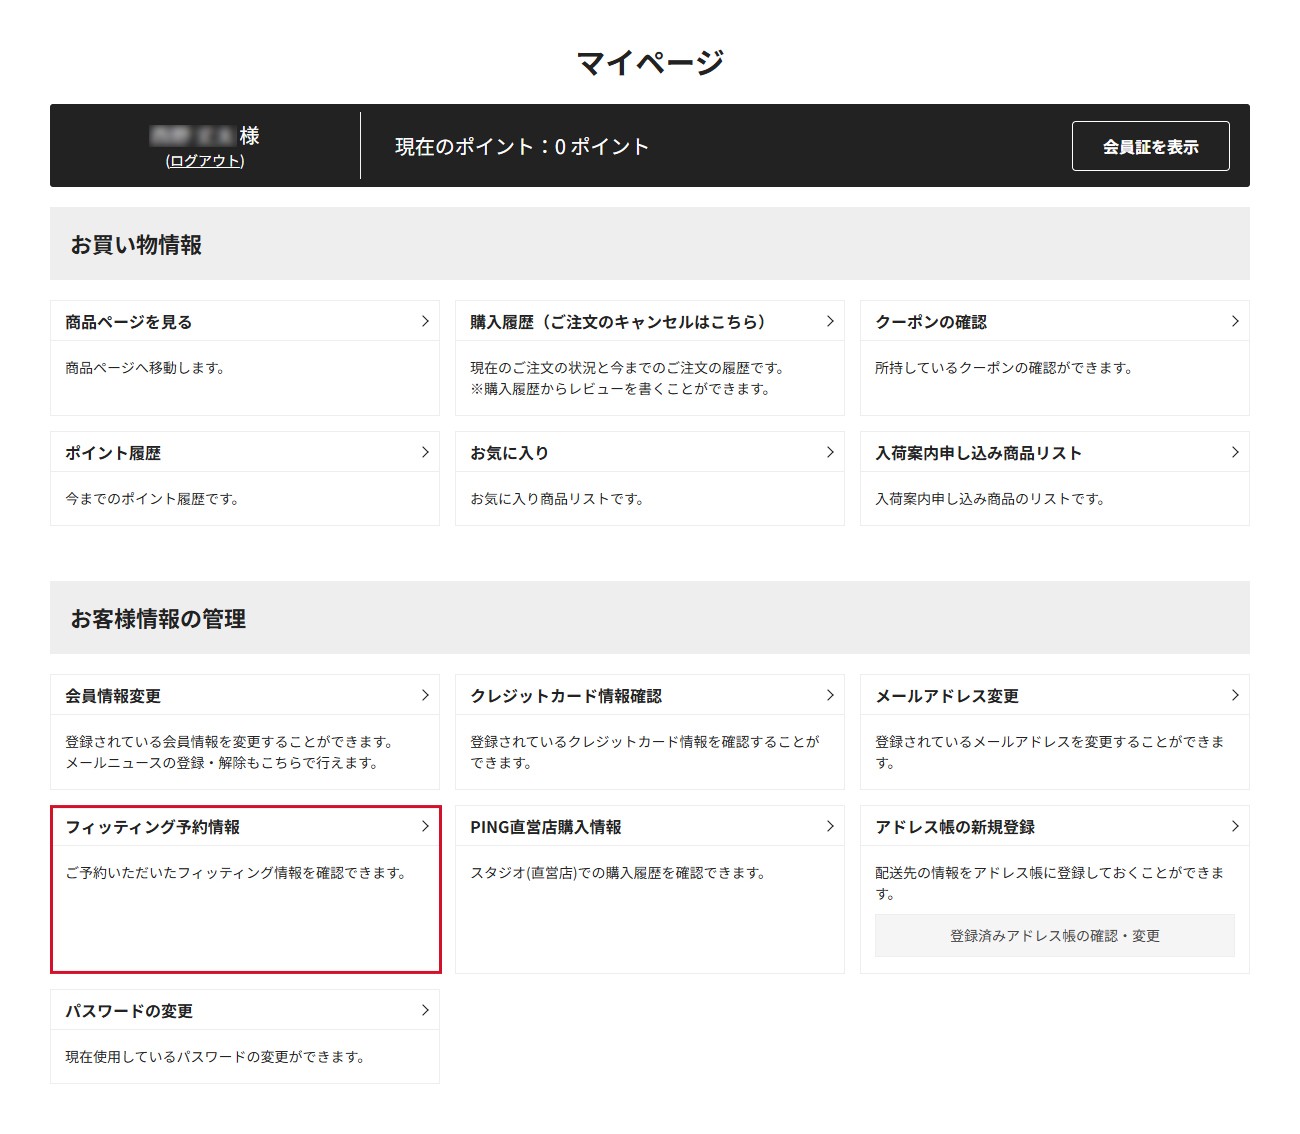Open アドレス帳の新規登録 card title

(x=955, y=827)
